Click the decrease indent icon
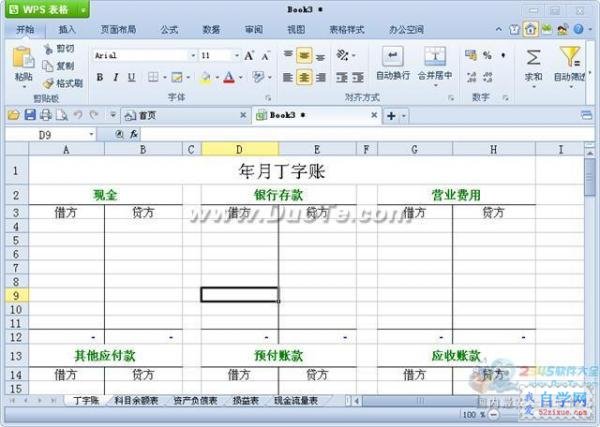The width and height of the screenshot is (600, 427). click(x=342, y=78)
